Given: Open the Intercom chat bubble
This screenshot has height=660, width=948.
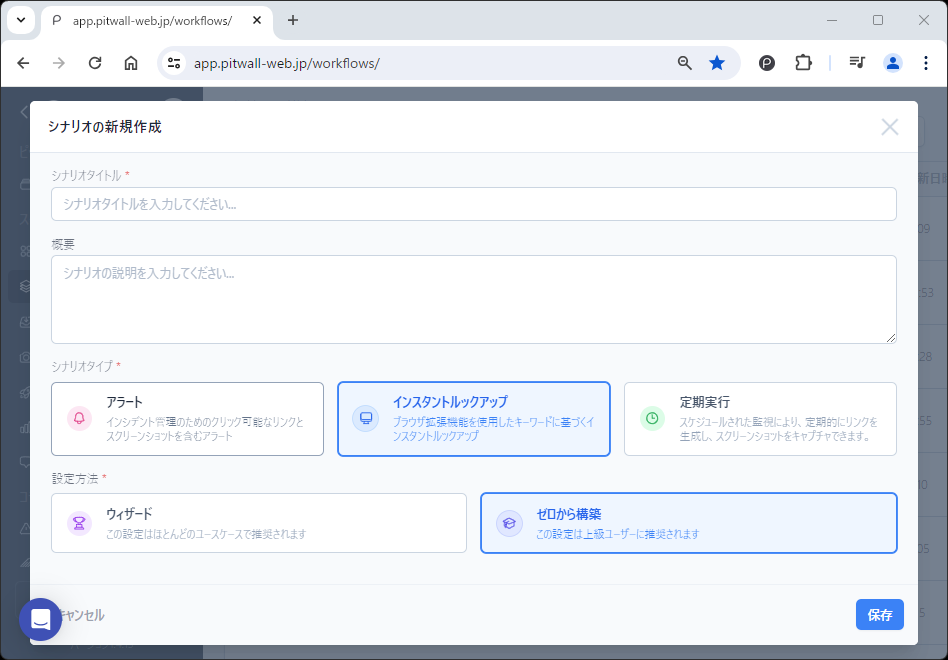Looking at the screenshot, I should pos(41,619).
